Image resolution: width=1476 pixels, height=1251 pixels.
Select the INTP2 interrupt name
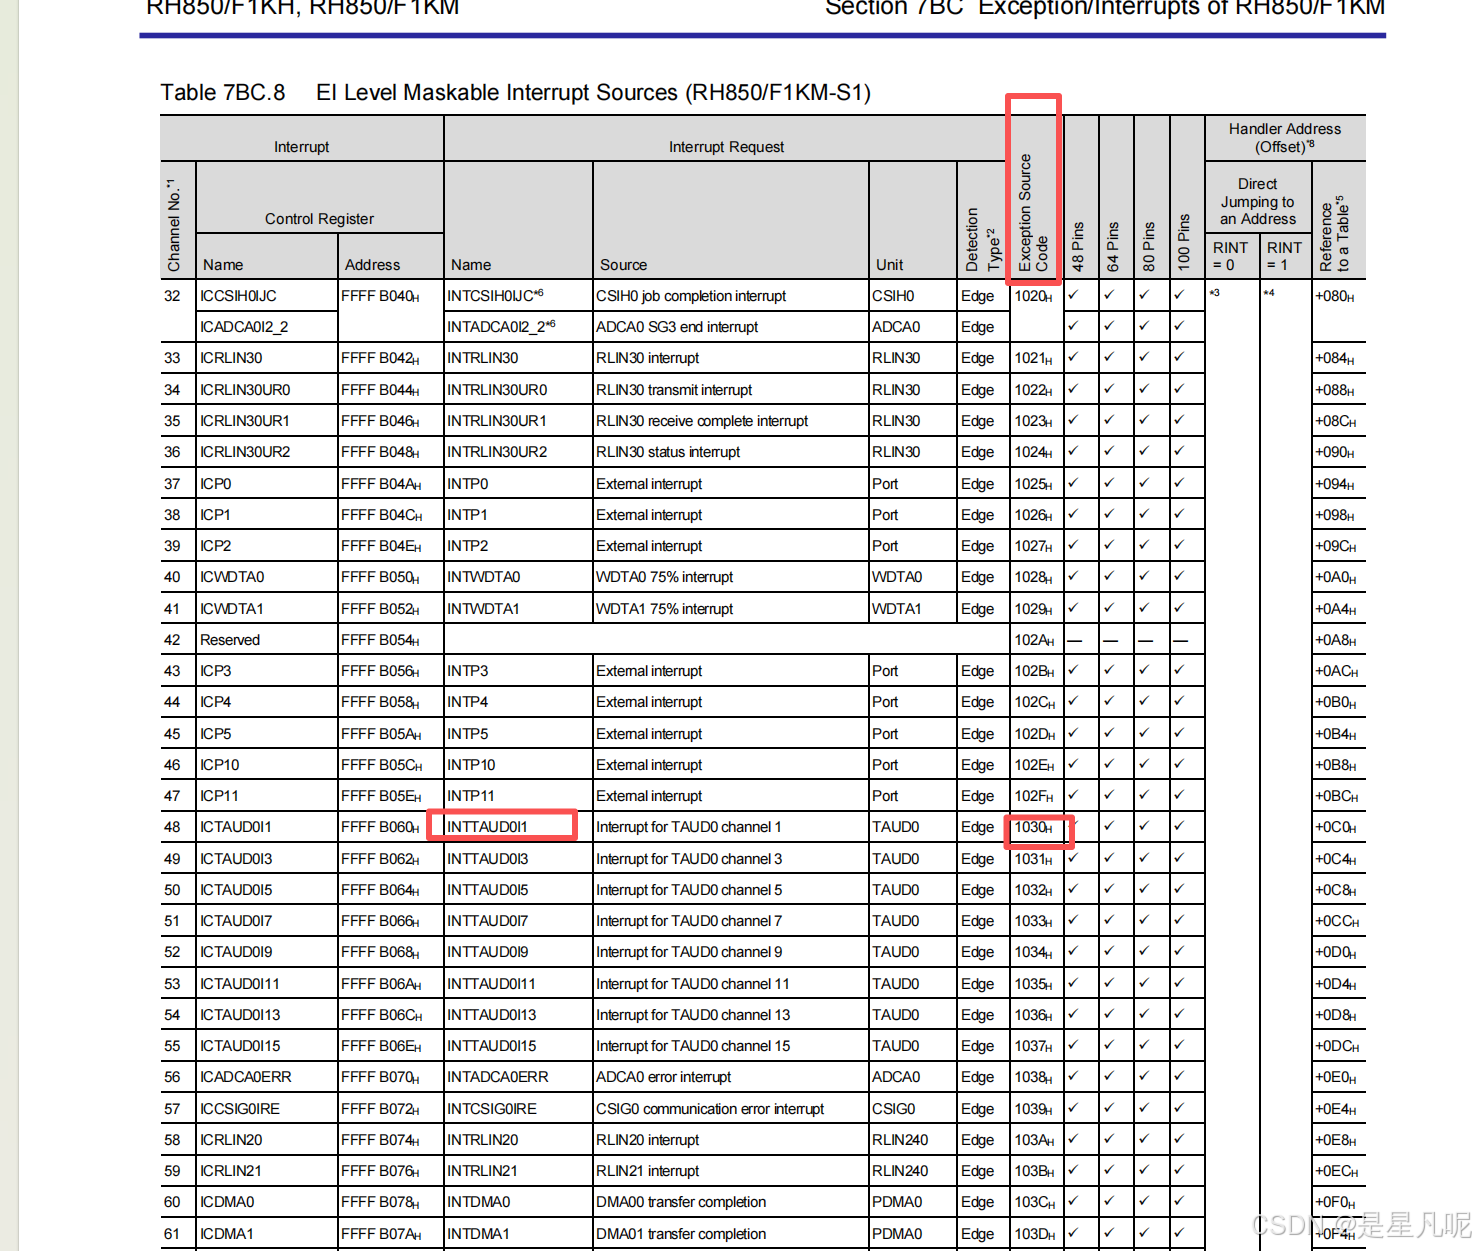point(468,546)
